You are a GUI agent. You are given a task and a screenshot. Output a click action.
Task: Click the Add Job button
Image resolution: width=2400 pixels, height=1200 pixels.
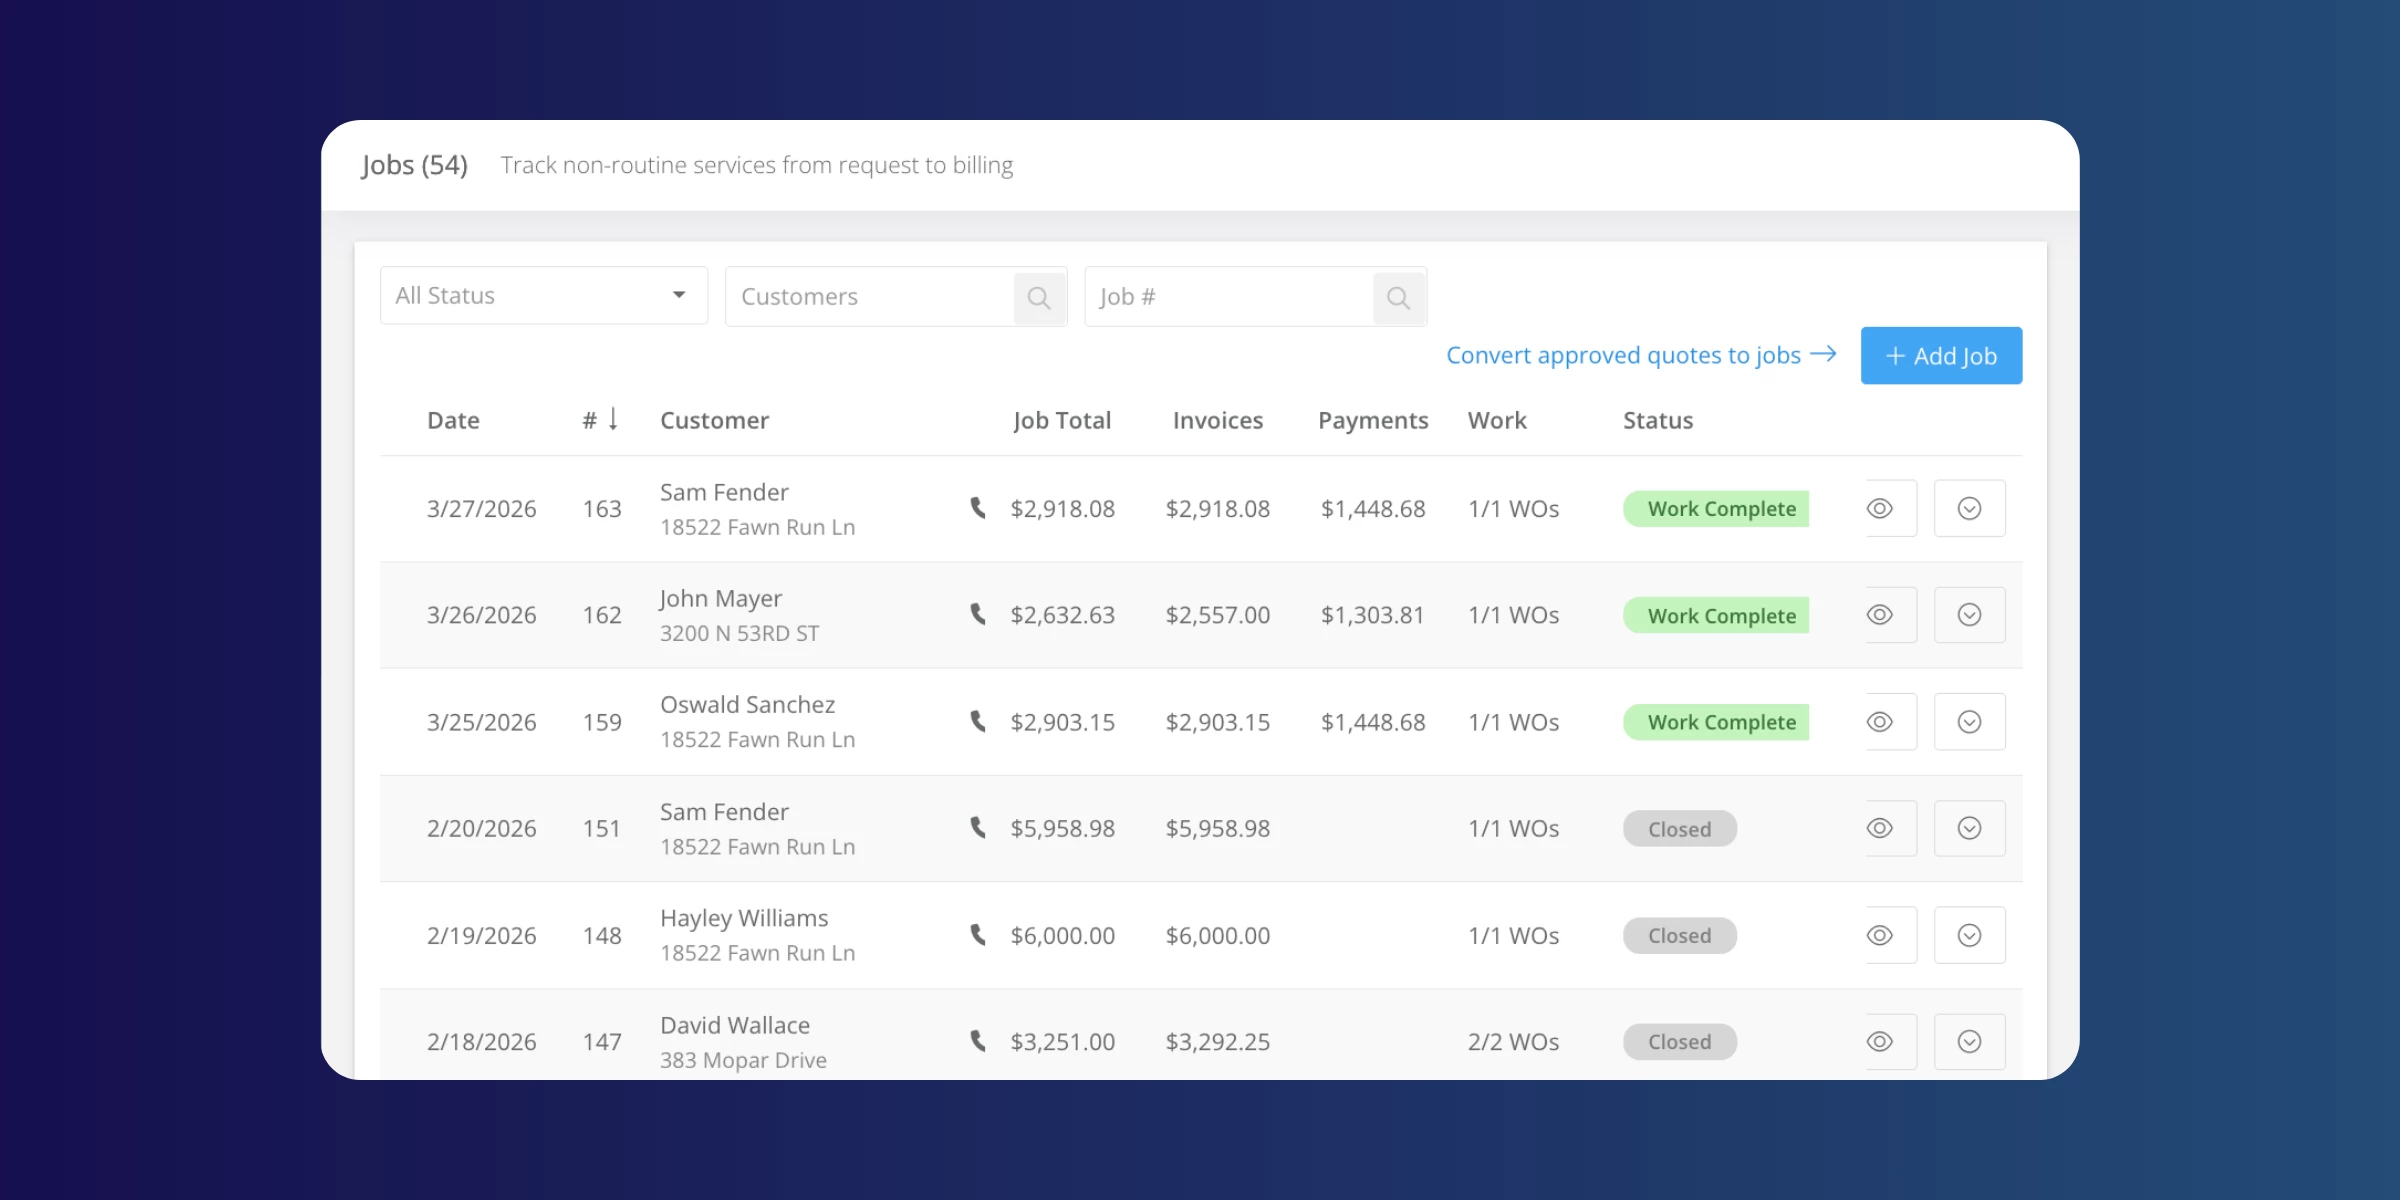[1941, 356]
